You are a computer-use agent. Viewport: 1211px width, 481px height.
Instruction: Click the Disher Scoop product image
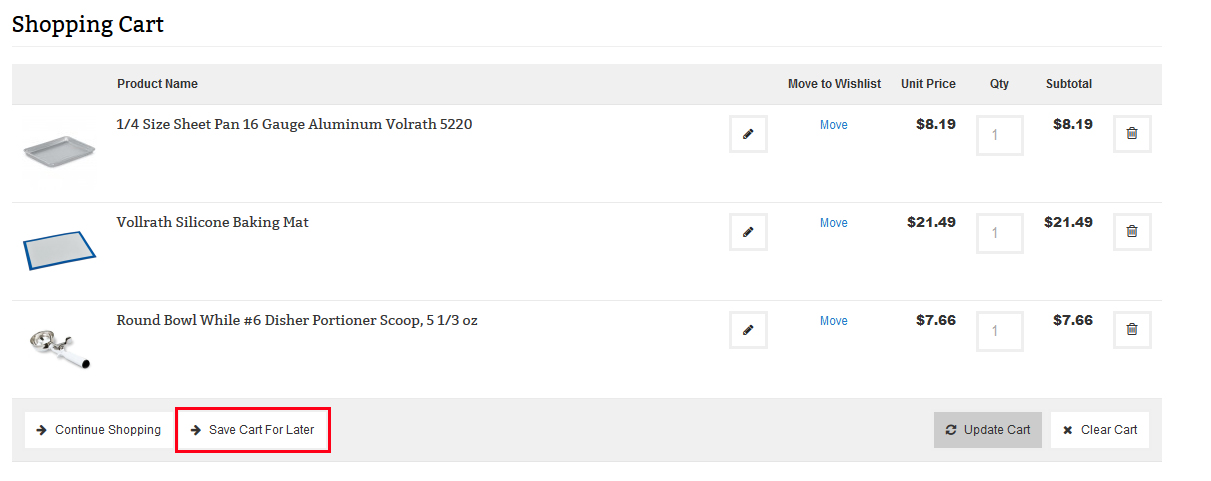click(59, 346)
